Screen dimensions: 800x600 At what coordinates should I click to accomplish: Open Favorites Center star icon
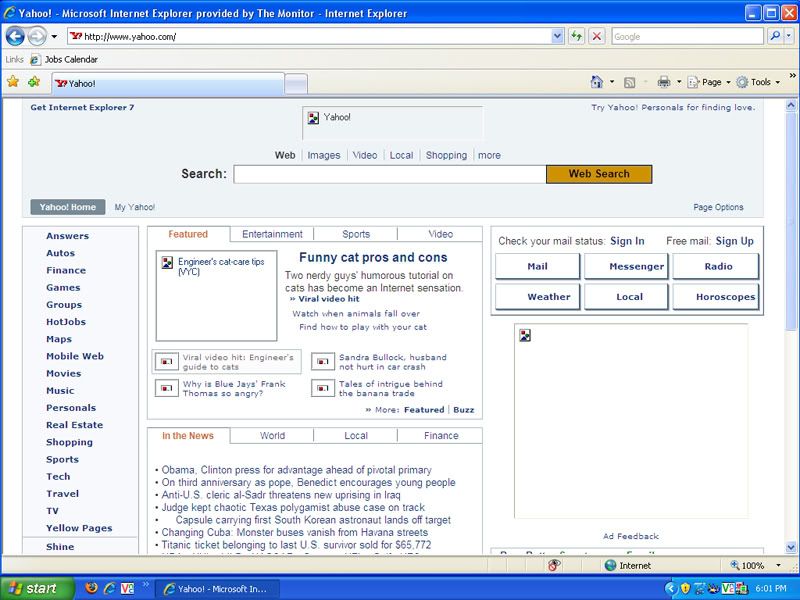(x=13, y=82)
